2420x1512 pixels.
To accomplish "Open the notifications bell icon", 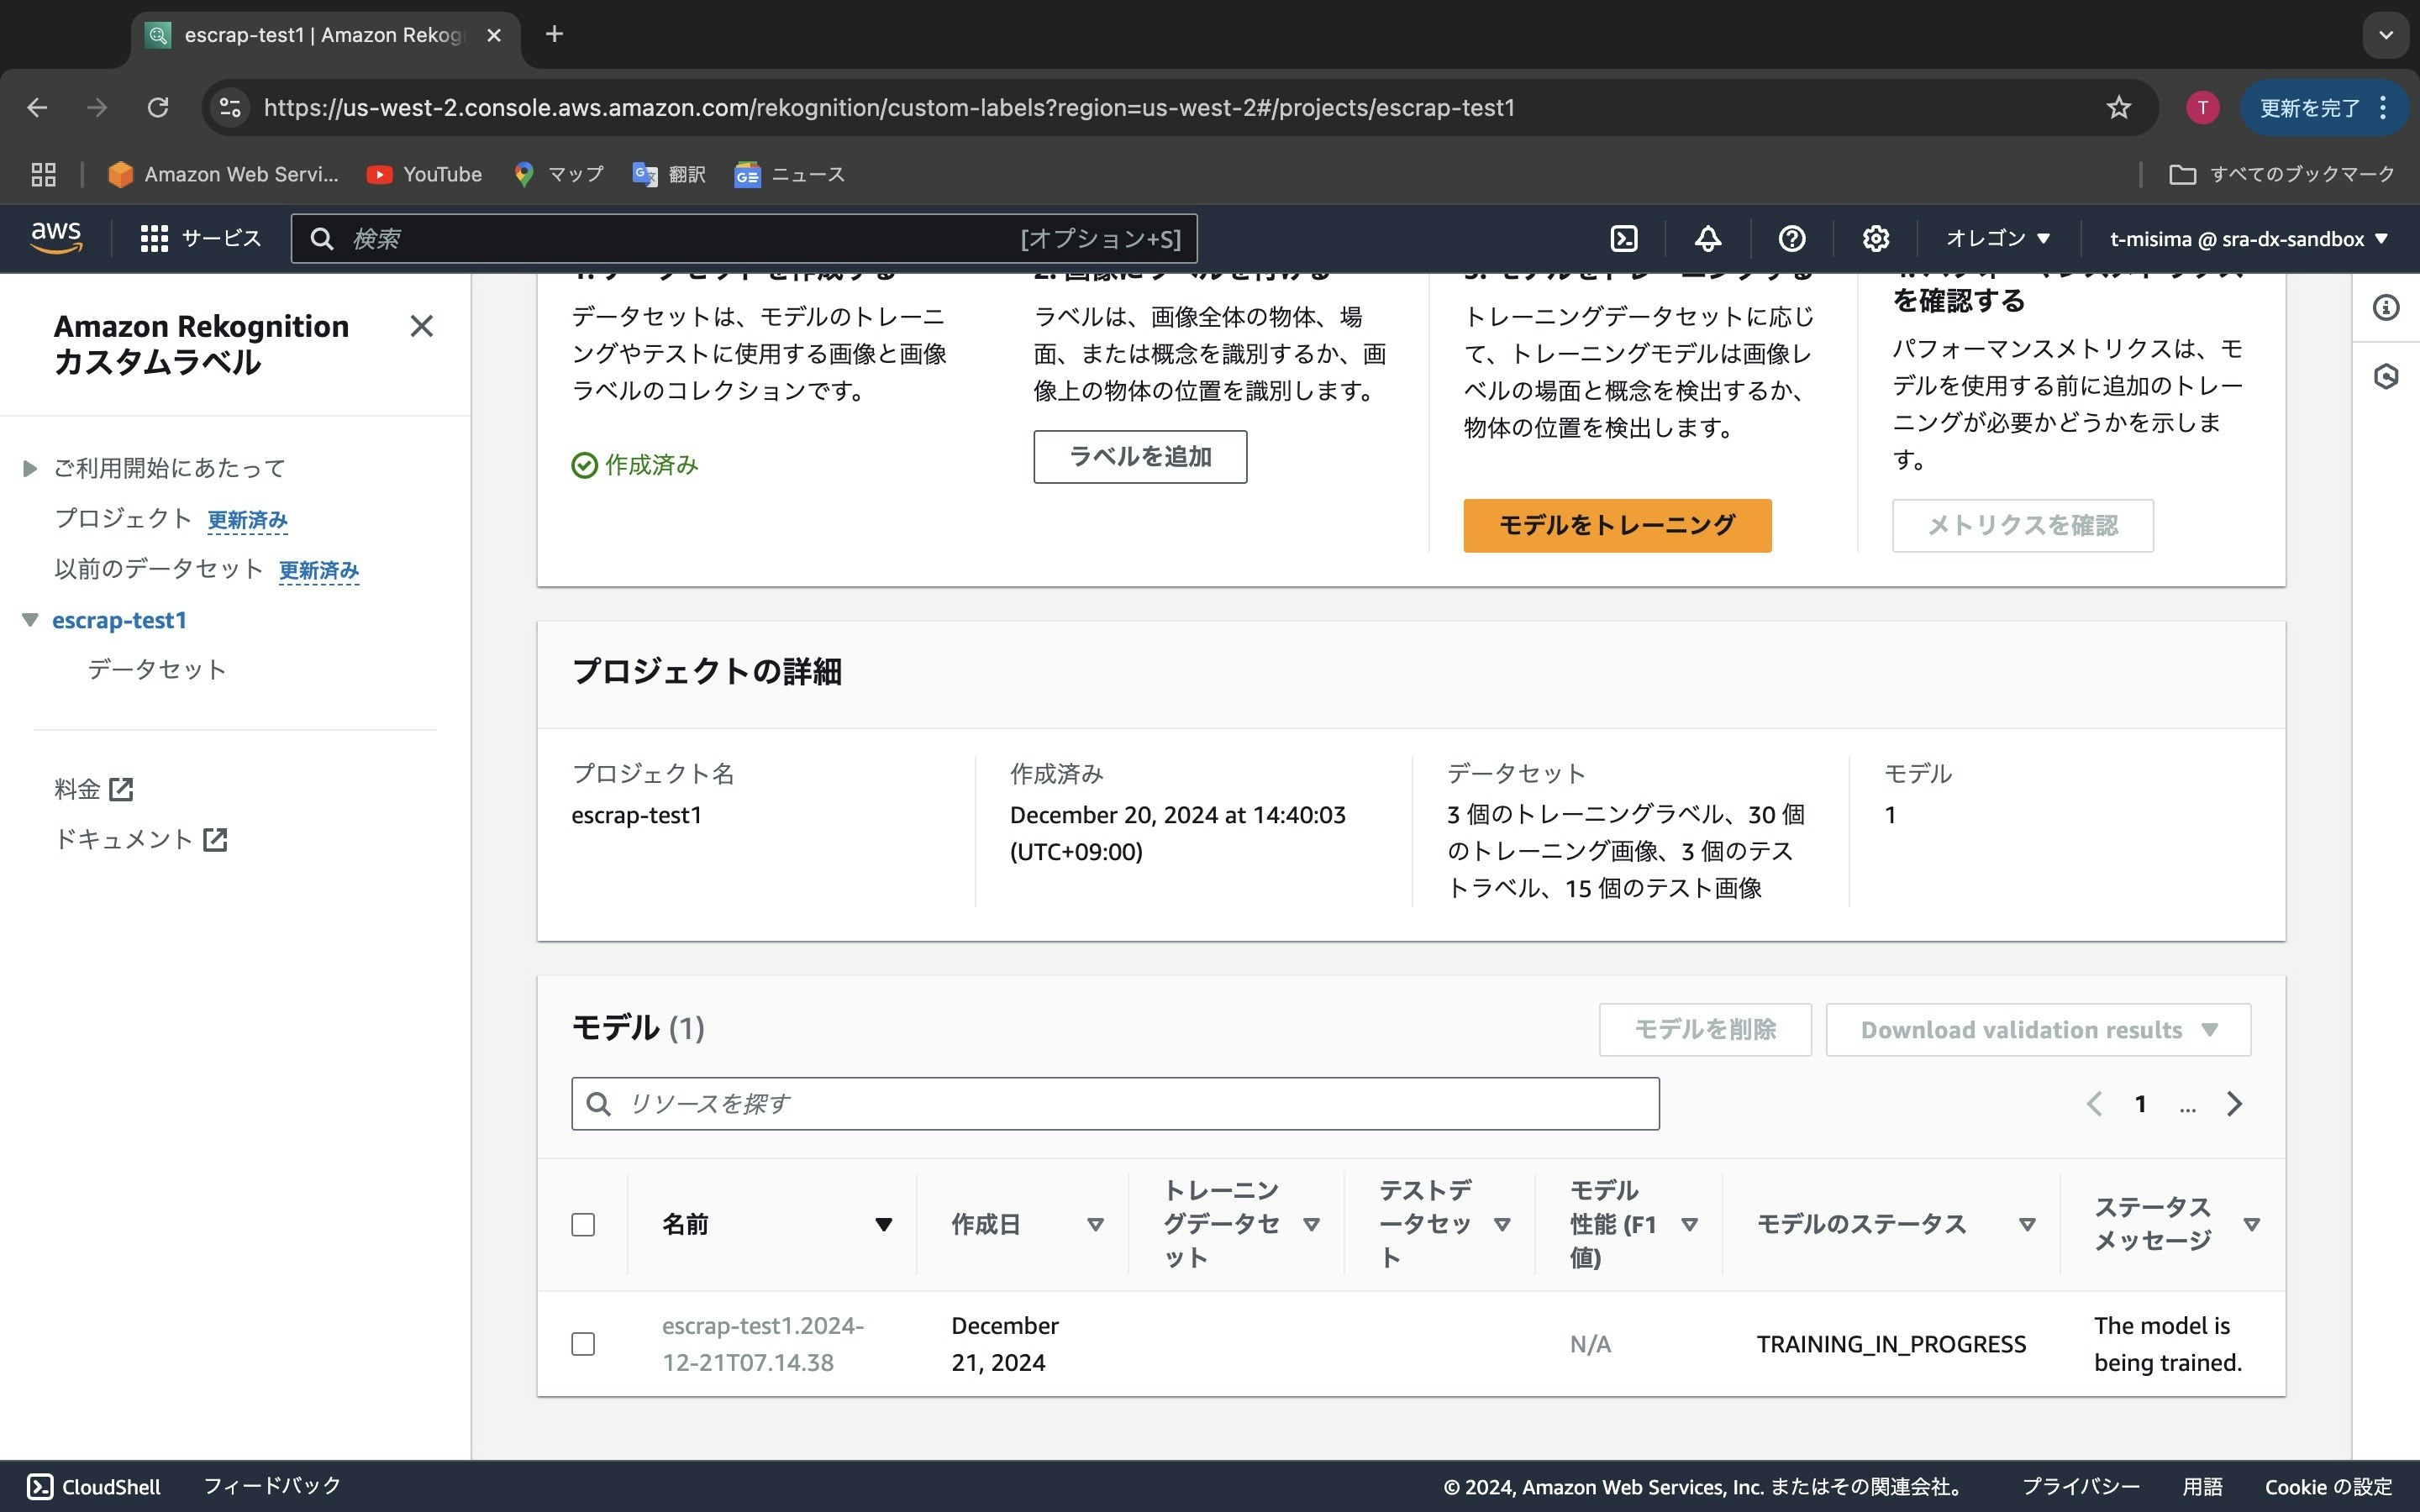I will 1707,238.
